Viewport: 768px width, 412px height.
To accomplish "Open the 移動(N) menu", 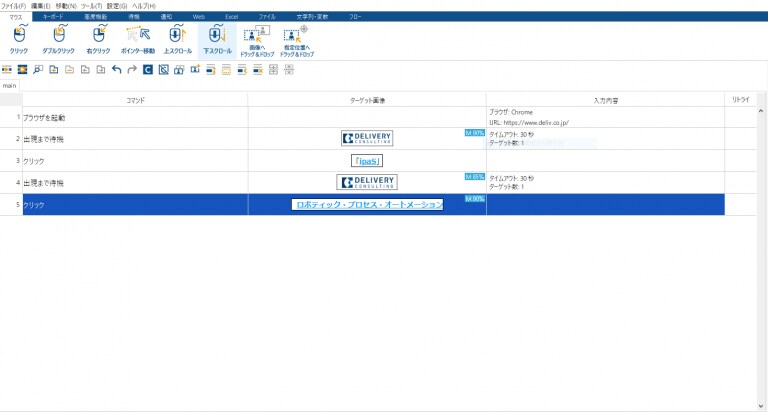I will tap(66, 6).
